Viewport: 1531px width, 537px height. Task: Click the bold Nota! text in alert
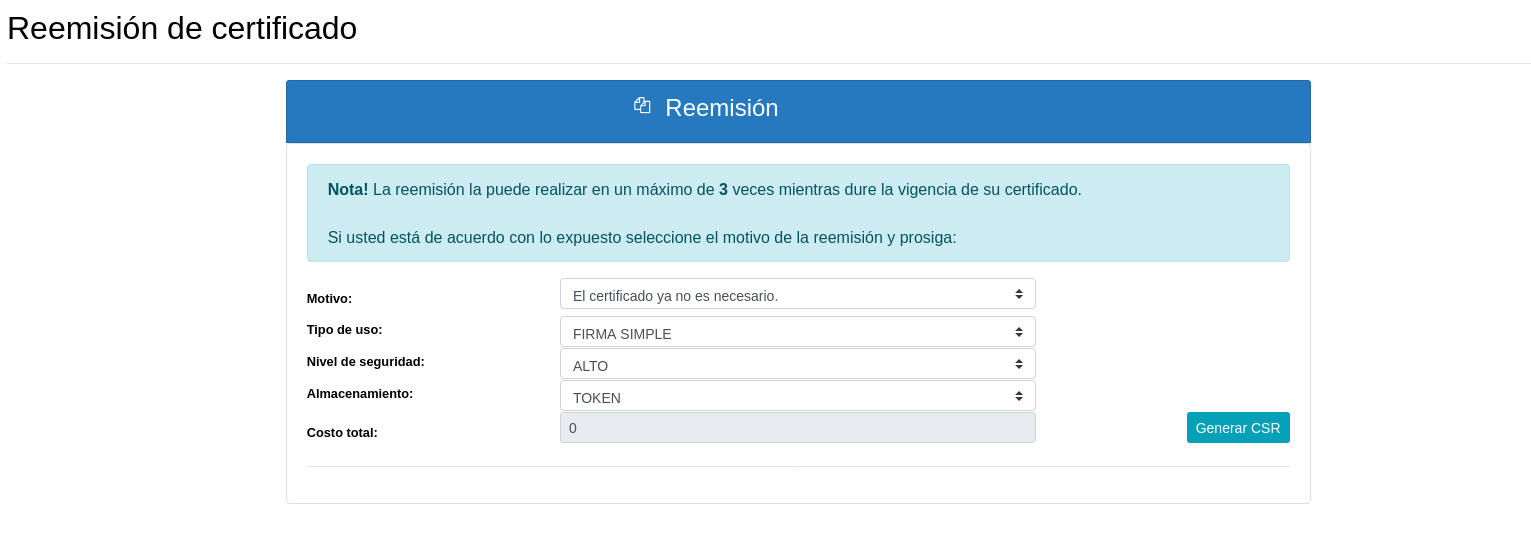point(348,190)
